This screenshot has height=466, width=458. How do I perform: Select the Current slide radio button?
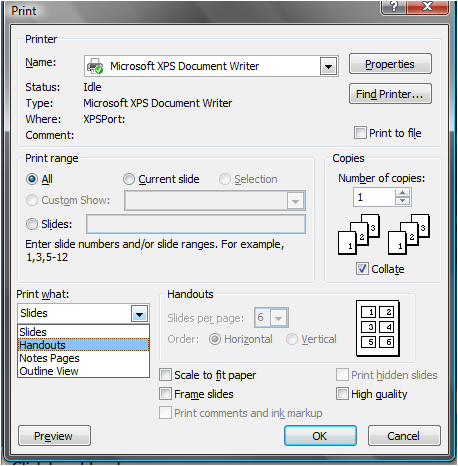(129, 179)
